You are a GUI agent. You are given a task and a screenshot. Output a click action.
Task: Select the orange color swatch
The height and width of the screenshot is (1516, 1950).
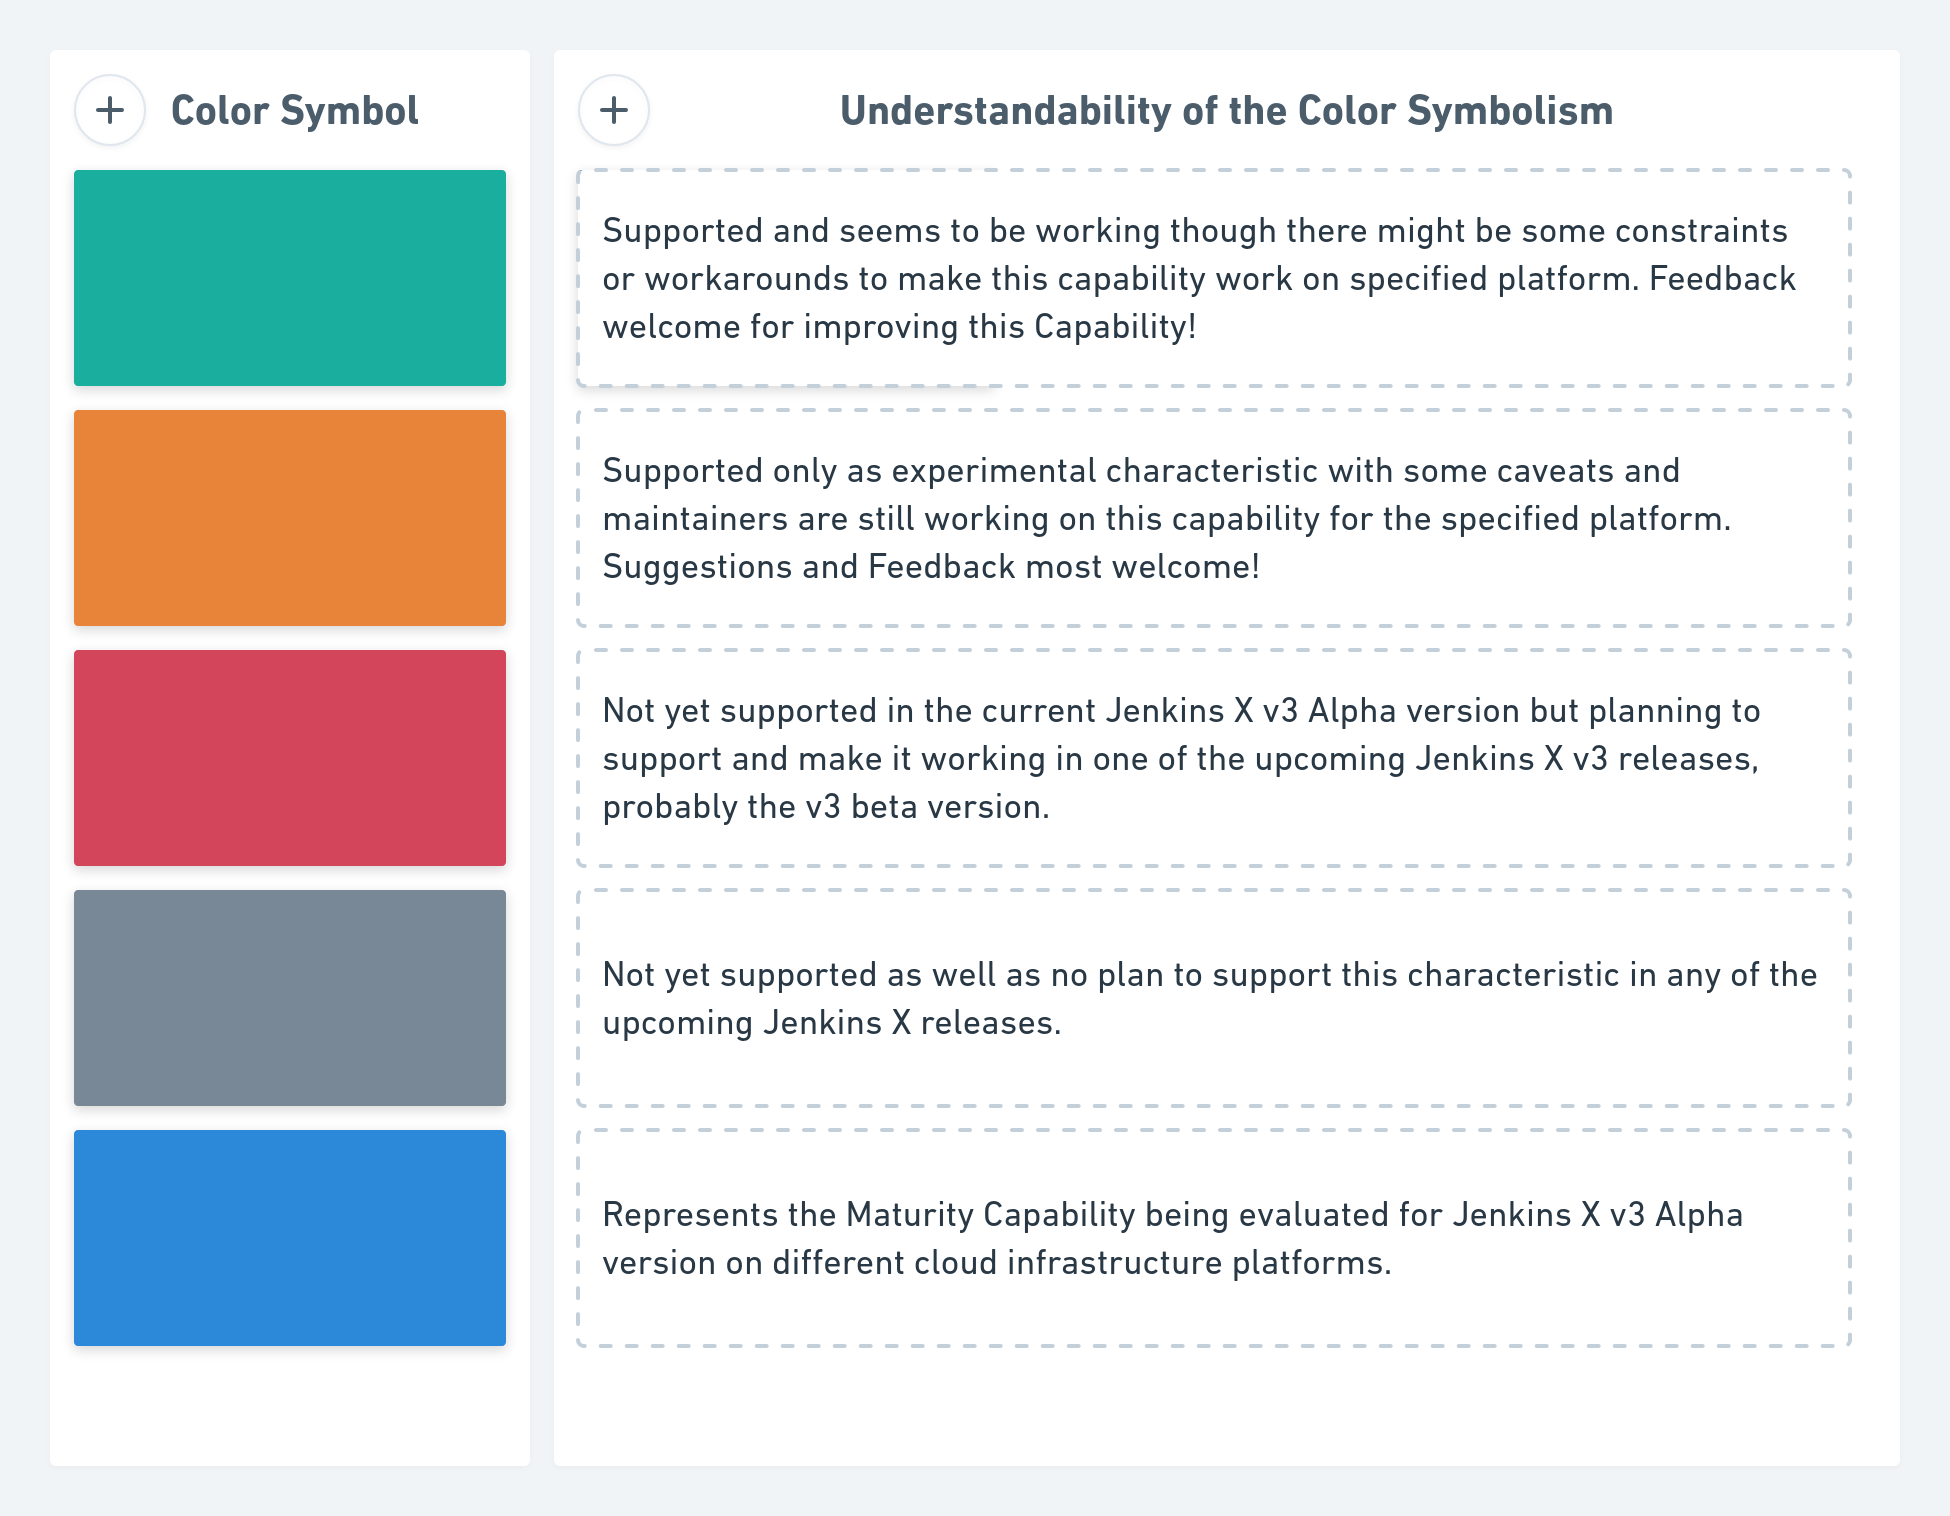(290, 518)
